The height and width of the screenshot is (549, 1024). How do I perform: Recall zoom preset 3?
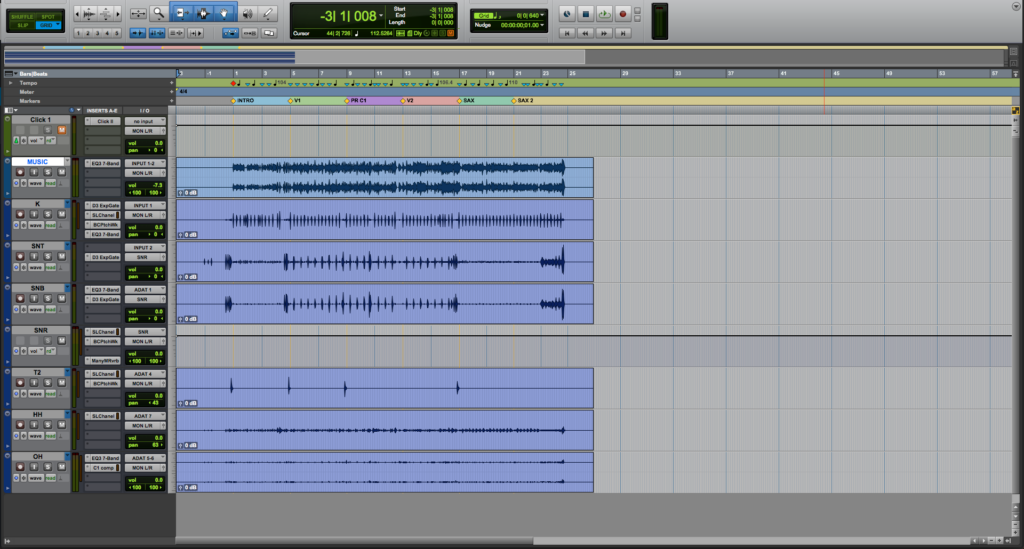(97, 33)
